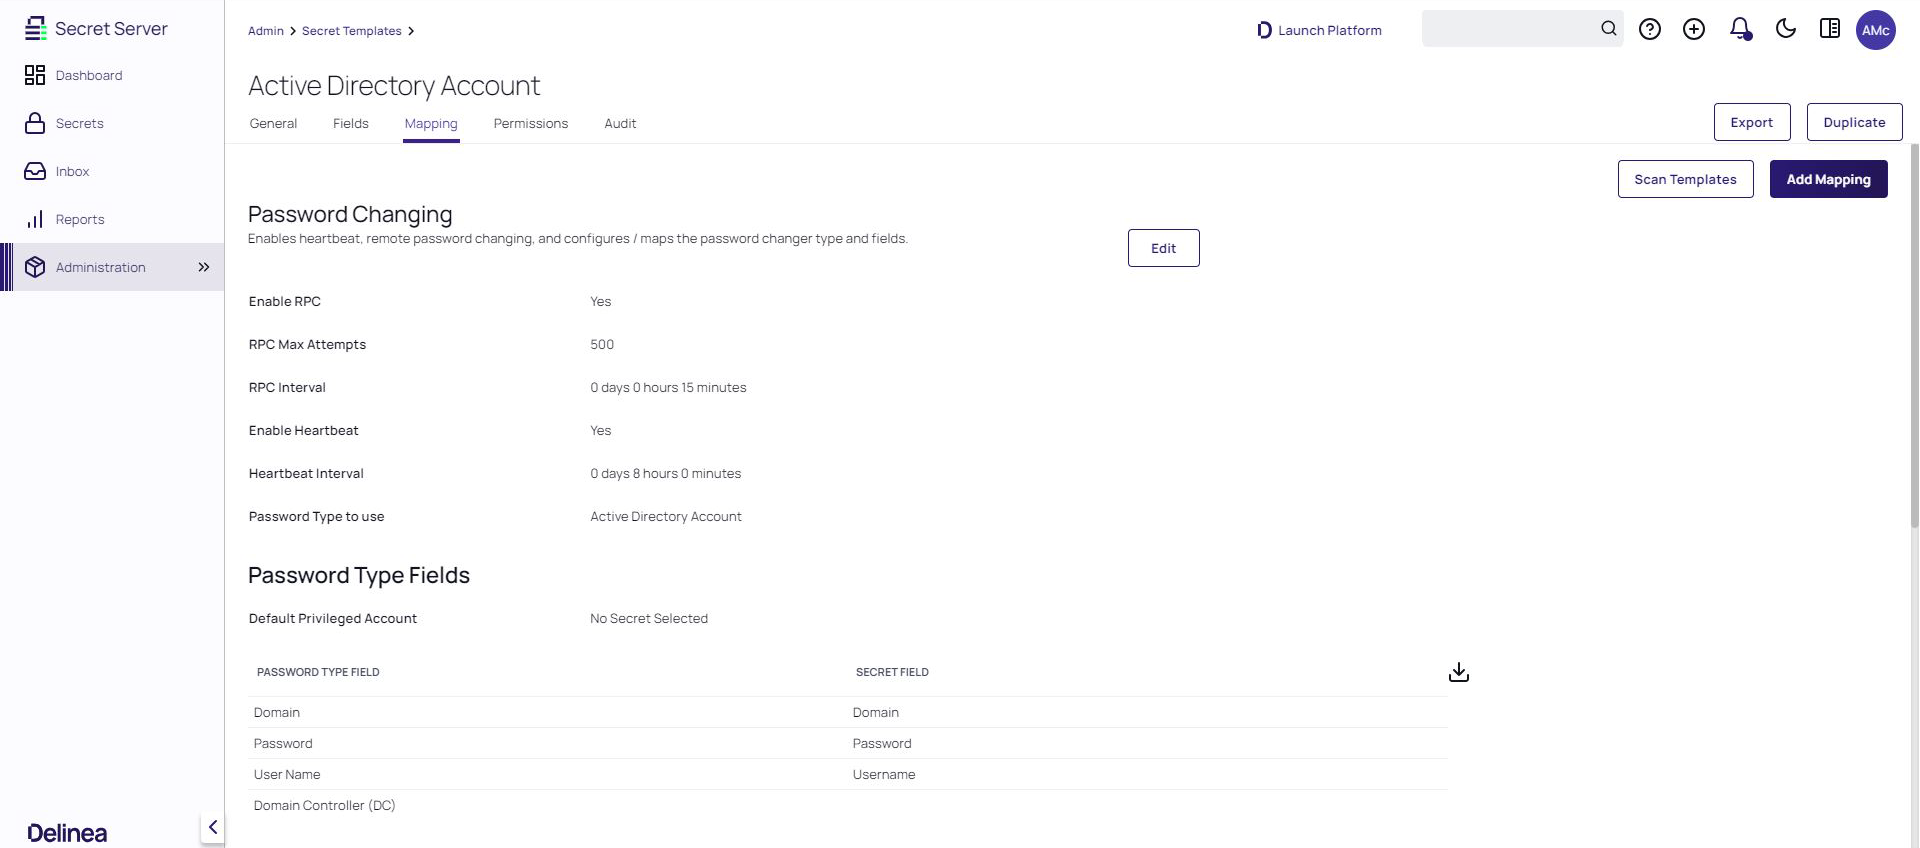The height and width of the screenshot is (848, 1920).
Task: Click Edit for Password Changing
Action: (1163, 248)
